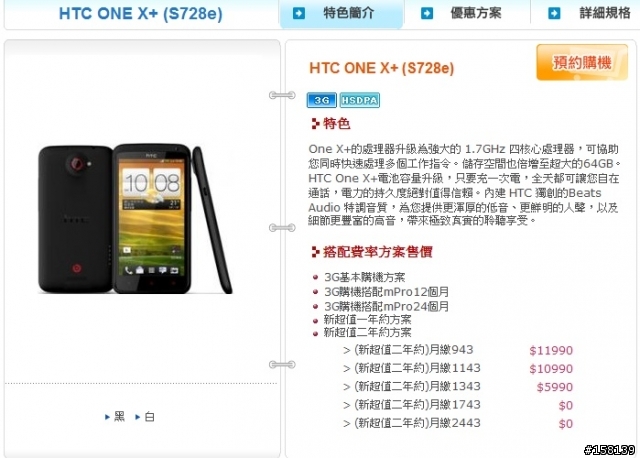Collapse the 新超值二年約方案 plan
The width and height of the screenshot is (640, 458).
pyautogui.click(x=367, y=332)
